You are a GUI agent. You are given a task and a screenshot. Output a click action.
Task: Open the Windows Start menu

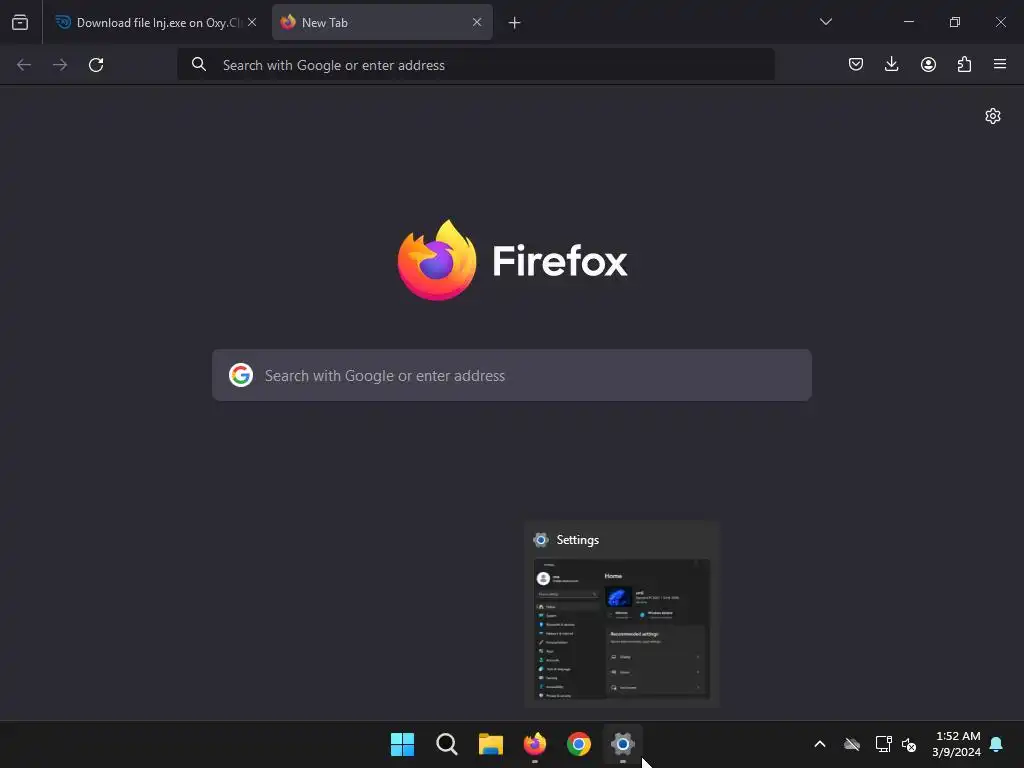point(402,744)
